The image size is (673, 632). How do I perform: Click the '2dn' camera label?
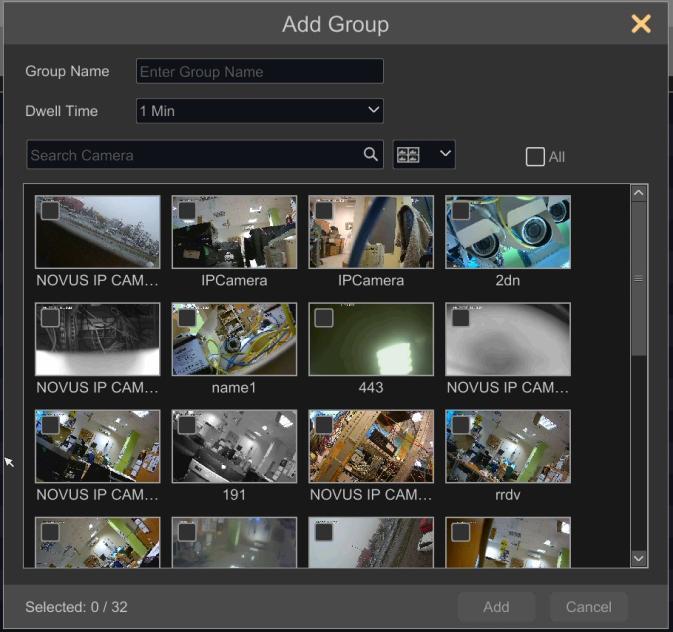508,280
